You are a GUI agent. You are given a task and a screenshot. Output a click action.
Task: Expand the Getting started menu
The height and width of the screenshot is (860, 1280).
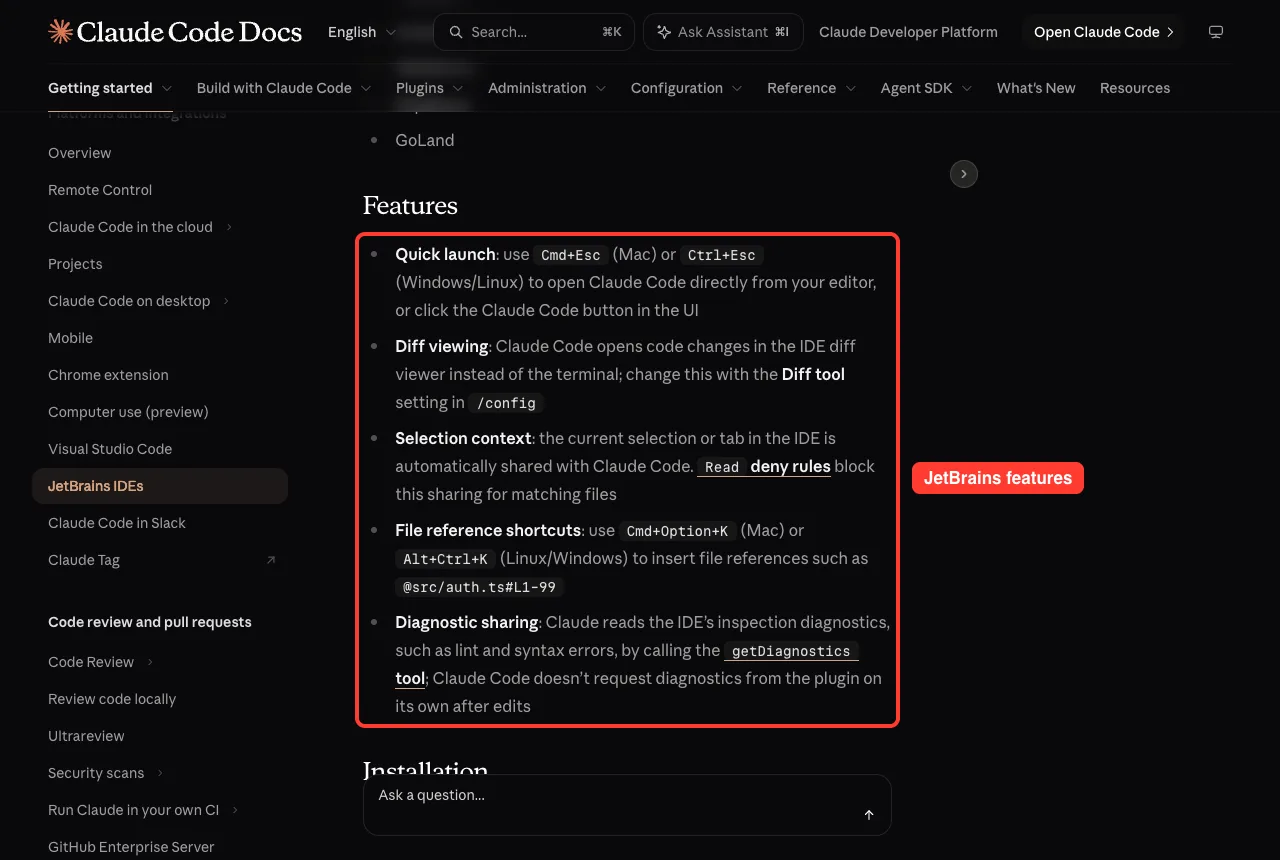110,88
